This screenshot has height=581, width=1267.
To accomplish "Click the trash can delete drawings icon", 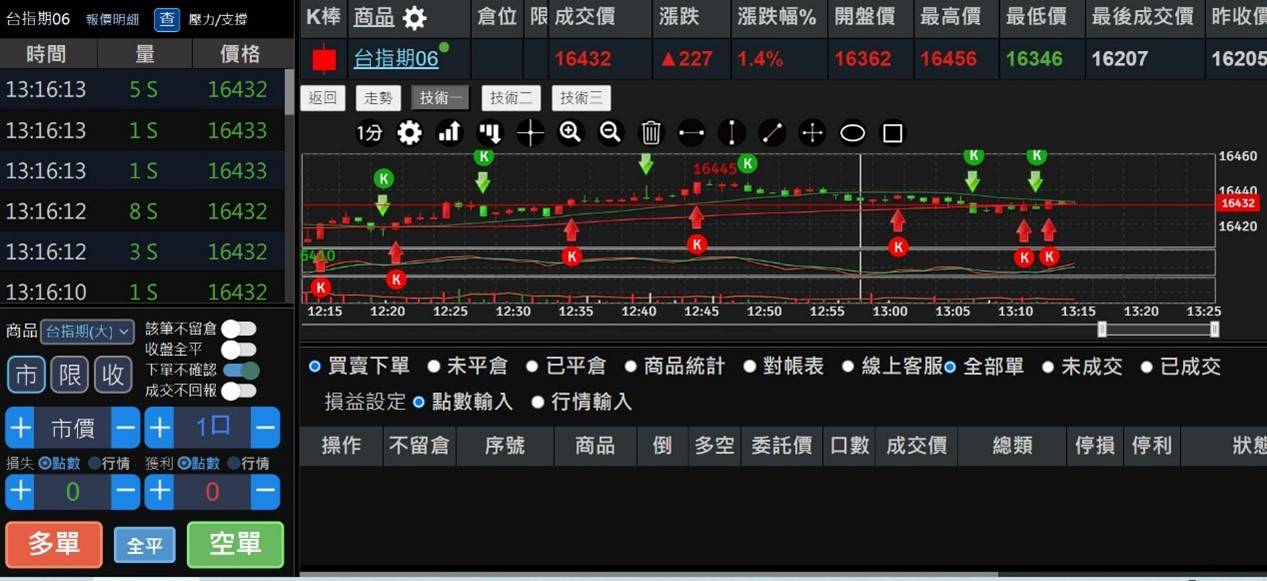I will (651, 133).
